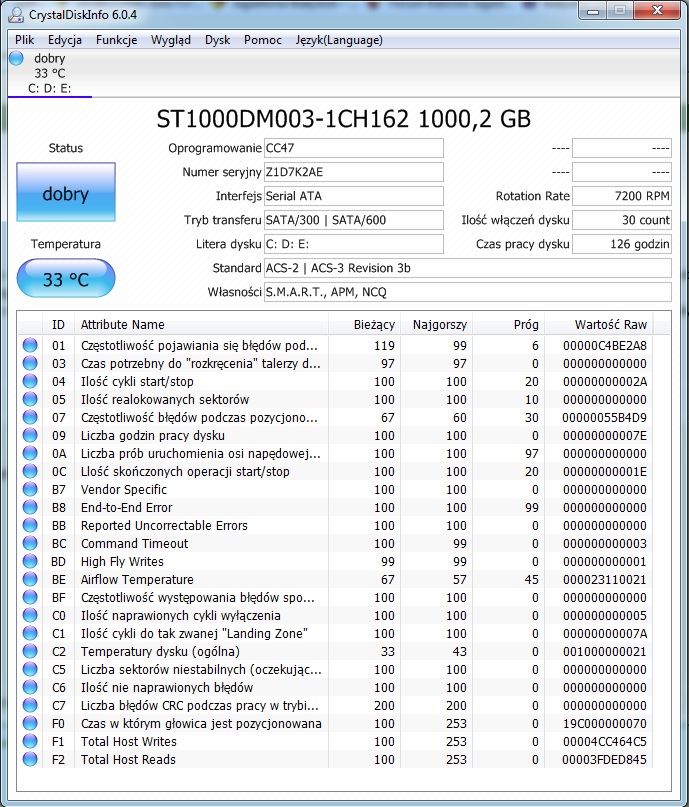
Task: Click the status orb for attribute BF
Action: [x=30, y=597]
